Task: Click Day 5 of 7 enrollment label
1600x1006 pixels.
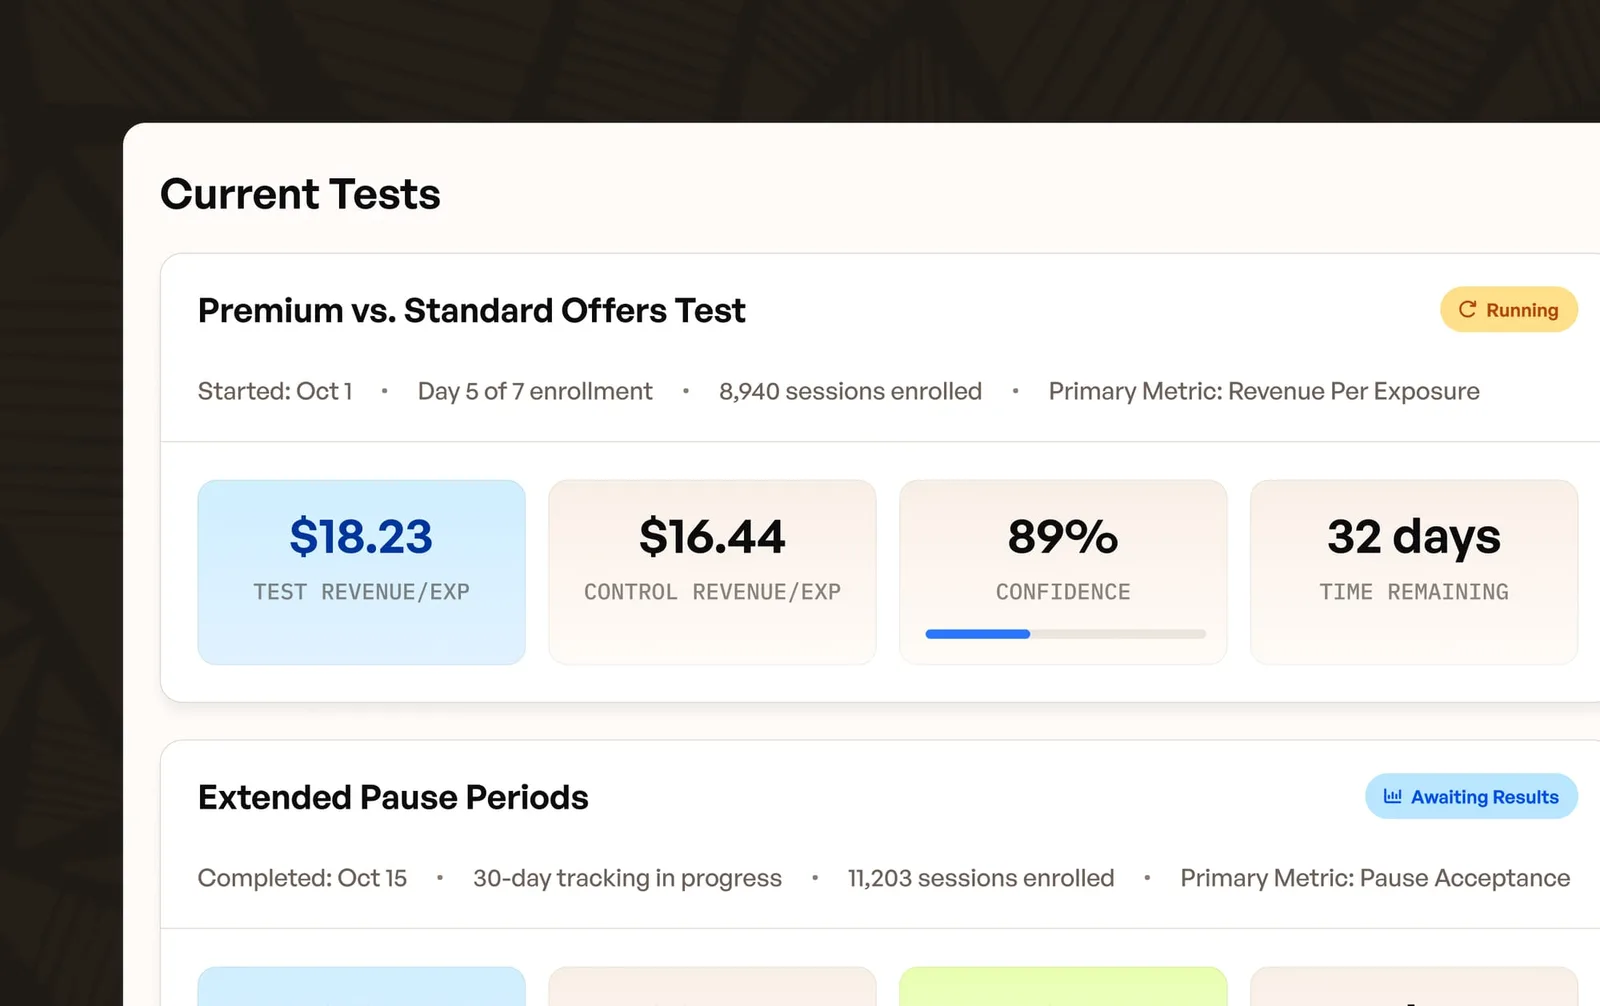Action: pyautogui.click(x=535, y=391)
